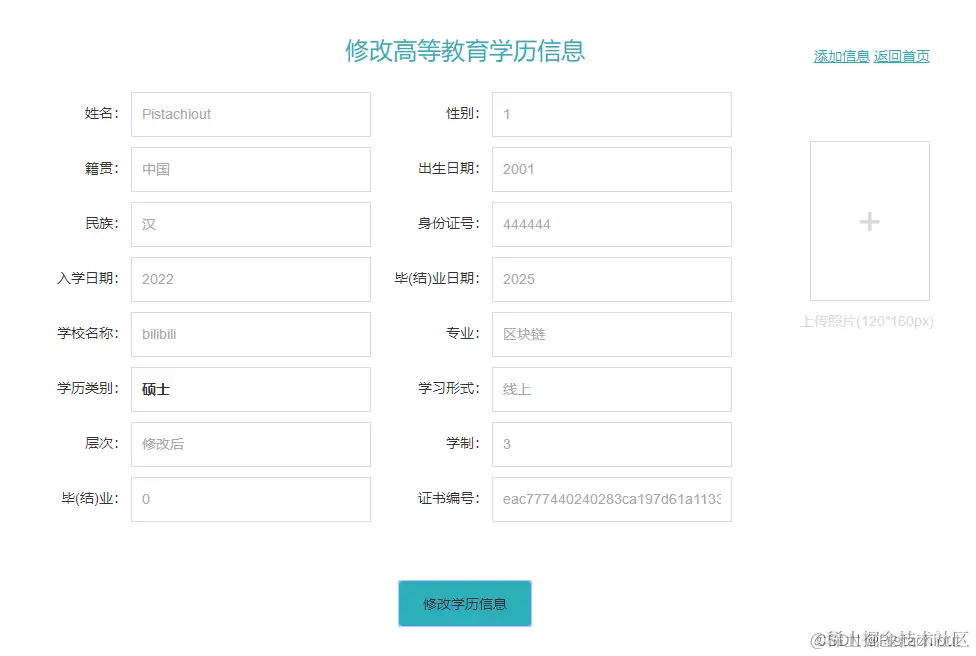The width and height of the screenshot is (976, 656).
Task: Select the 出生日期 field showing 2001
Action: click(611, 169)
